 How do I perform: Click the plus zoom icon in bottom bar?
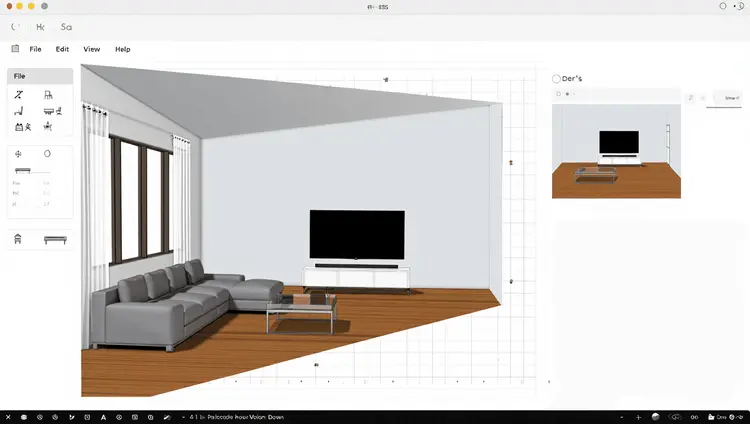coord(638,417)
